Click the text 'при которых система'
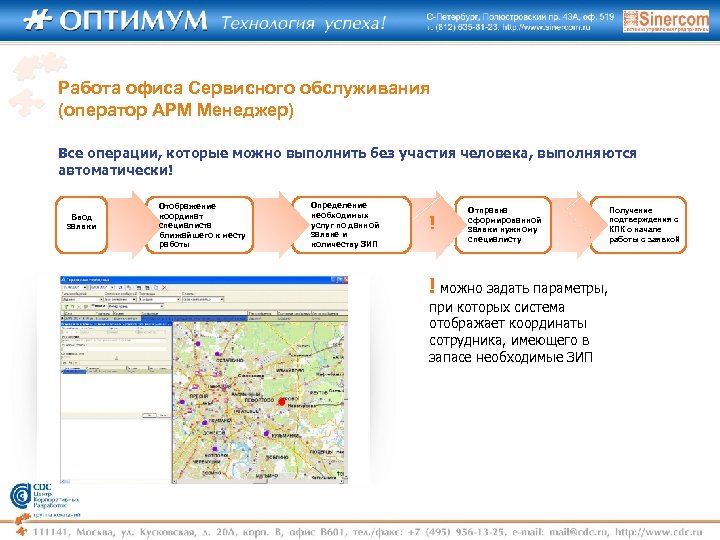Screen dimensions: 720x540 tap(496, 307)
